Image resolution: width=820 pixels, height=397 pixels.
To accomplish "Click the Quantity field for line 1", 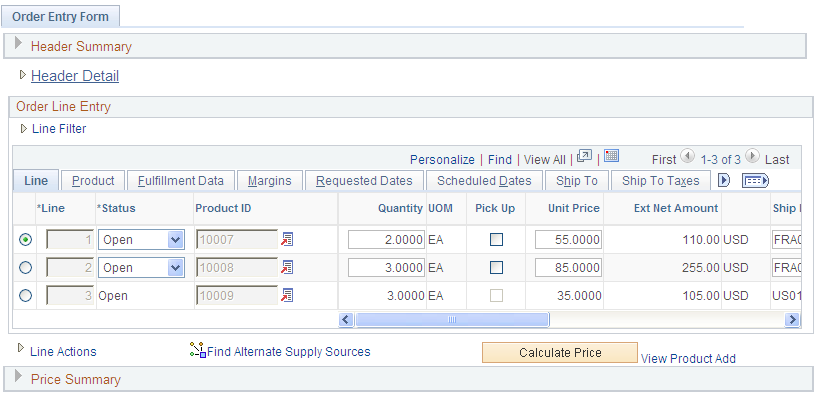I will click(386, 240).
